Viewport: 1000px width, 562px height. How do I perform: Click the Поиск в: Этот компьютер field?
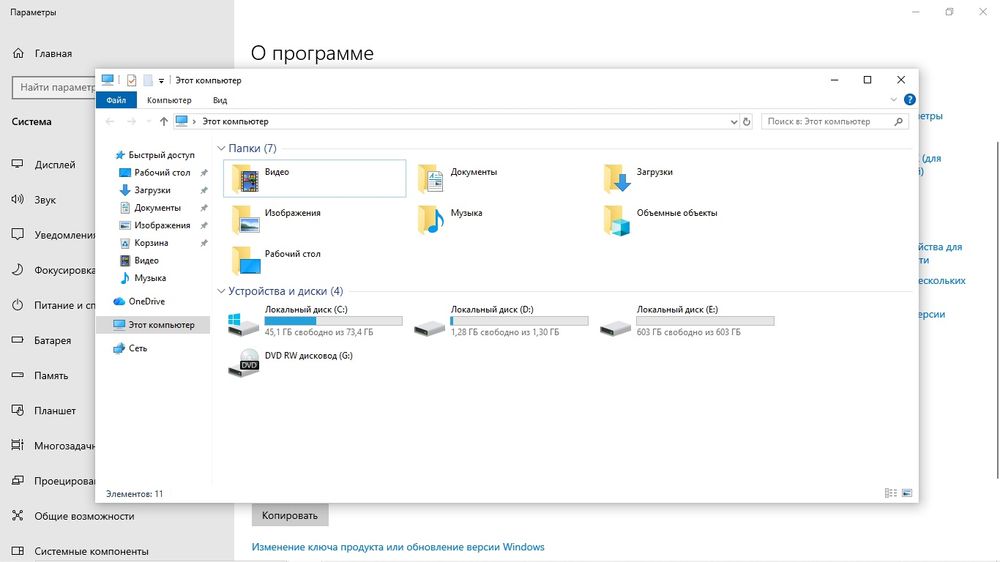point(834,121)
